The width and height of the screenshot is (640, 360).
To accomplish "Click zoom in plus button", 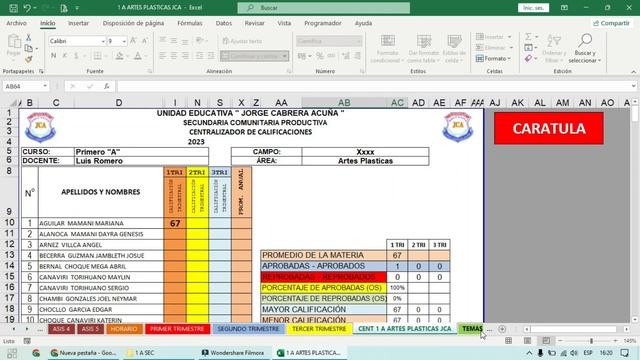I will [x=616, y=340].
